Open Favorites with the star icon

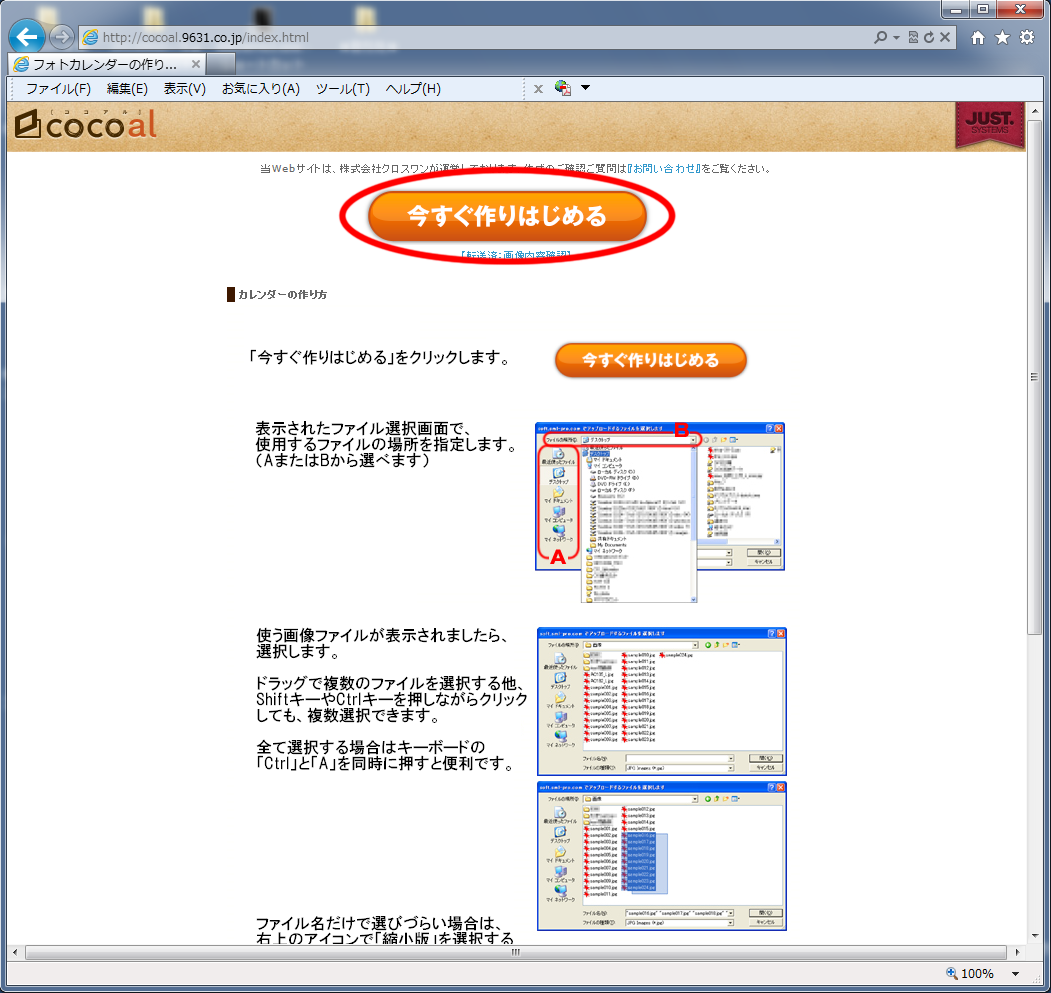1002,37
